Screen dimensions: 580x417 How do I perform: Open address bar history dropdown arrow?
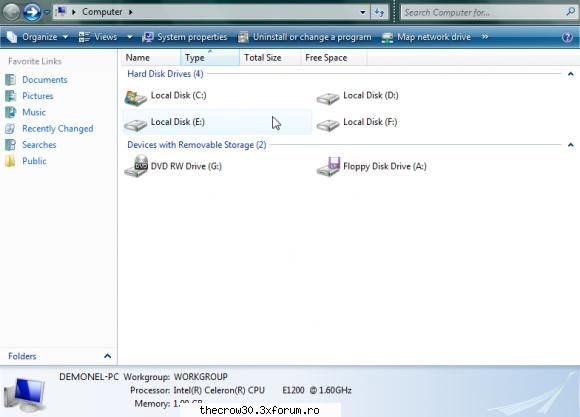(363, 12)
